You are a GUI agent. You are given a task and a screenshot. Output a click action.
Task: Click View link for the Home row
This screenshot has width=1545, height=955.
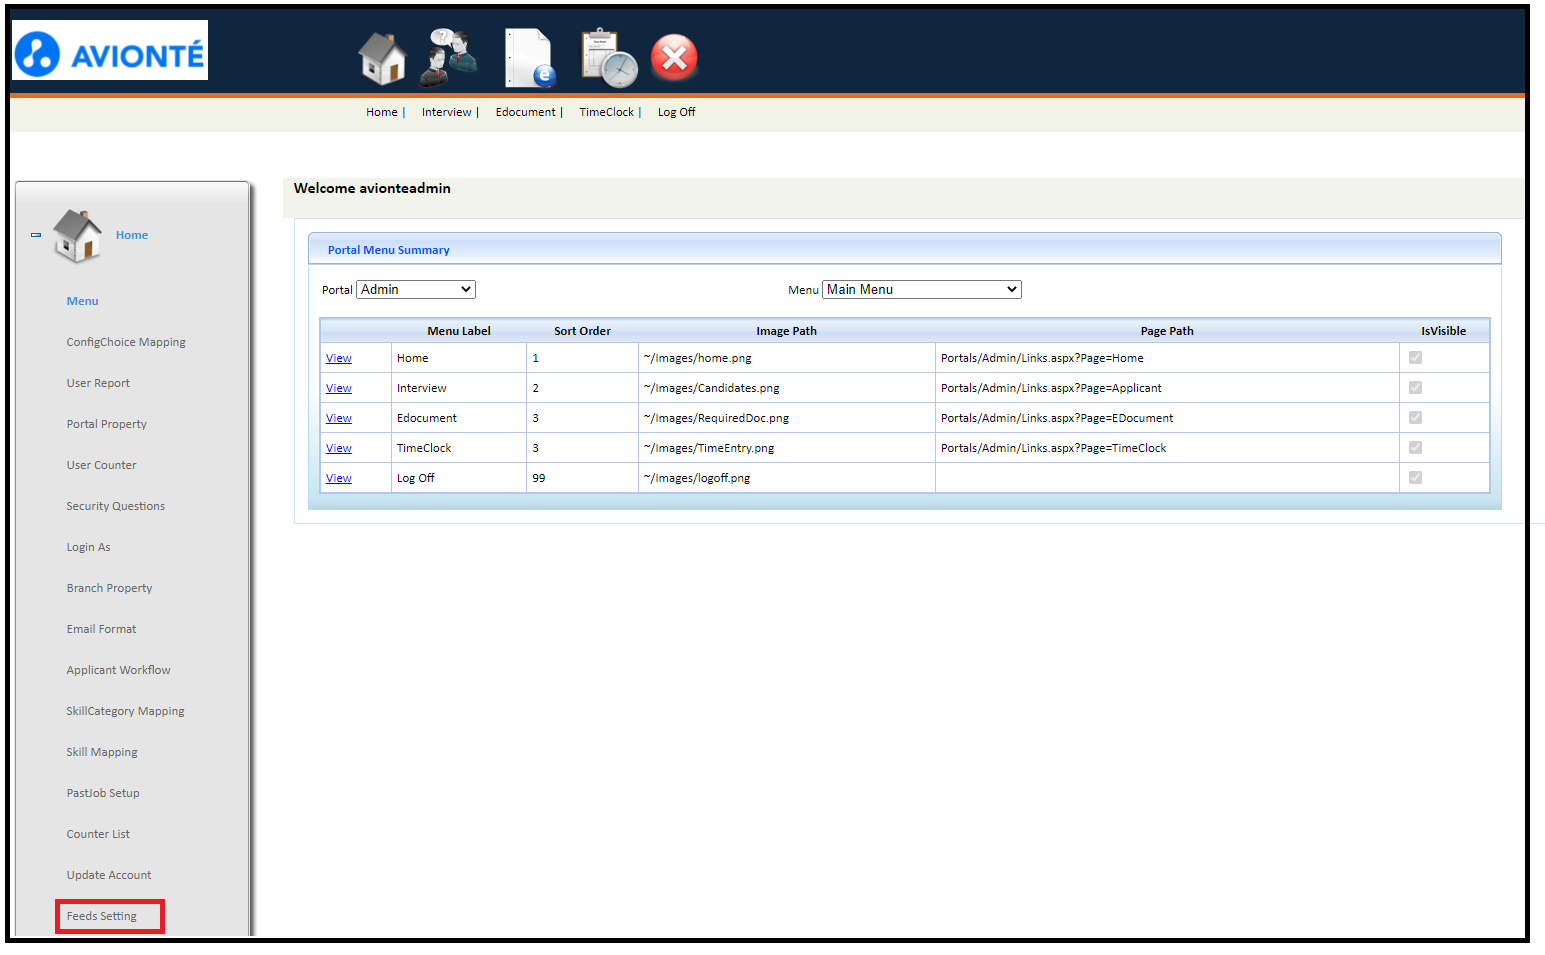[339, 358]
